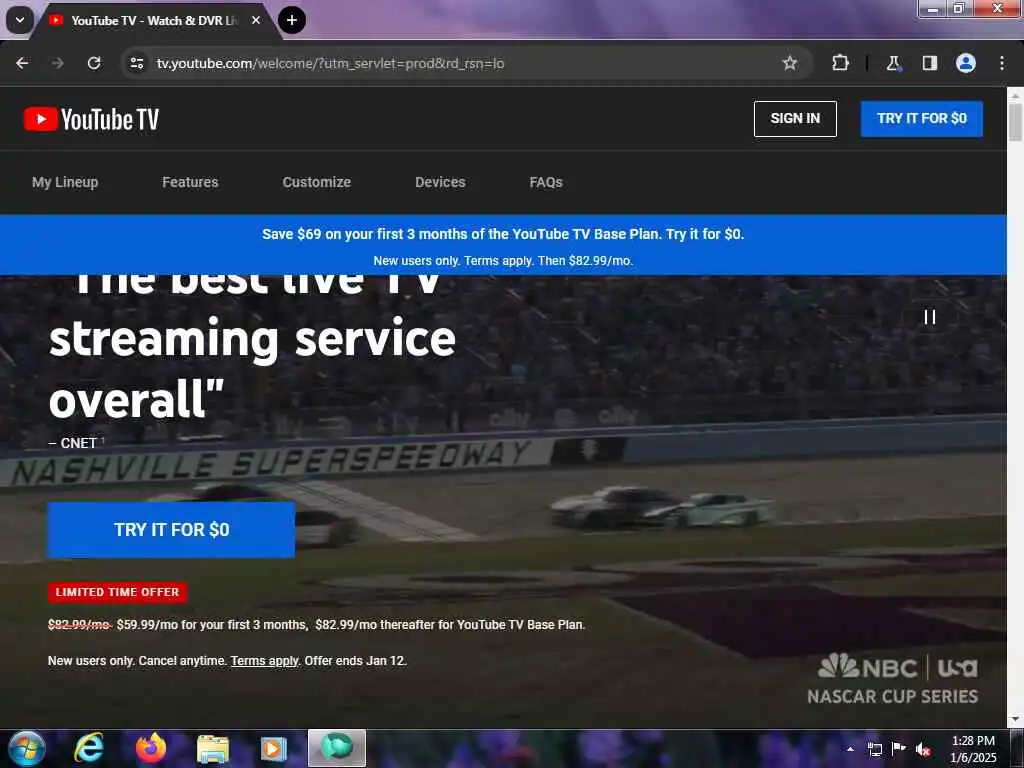Launch Firefox from taskbar
Image resolution: width=1024 pixels, height=768 pixels.
tap(151, 748)
